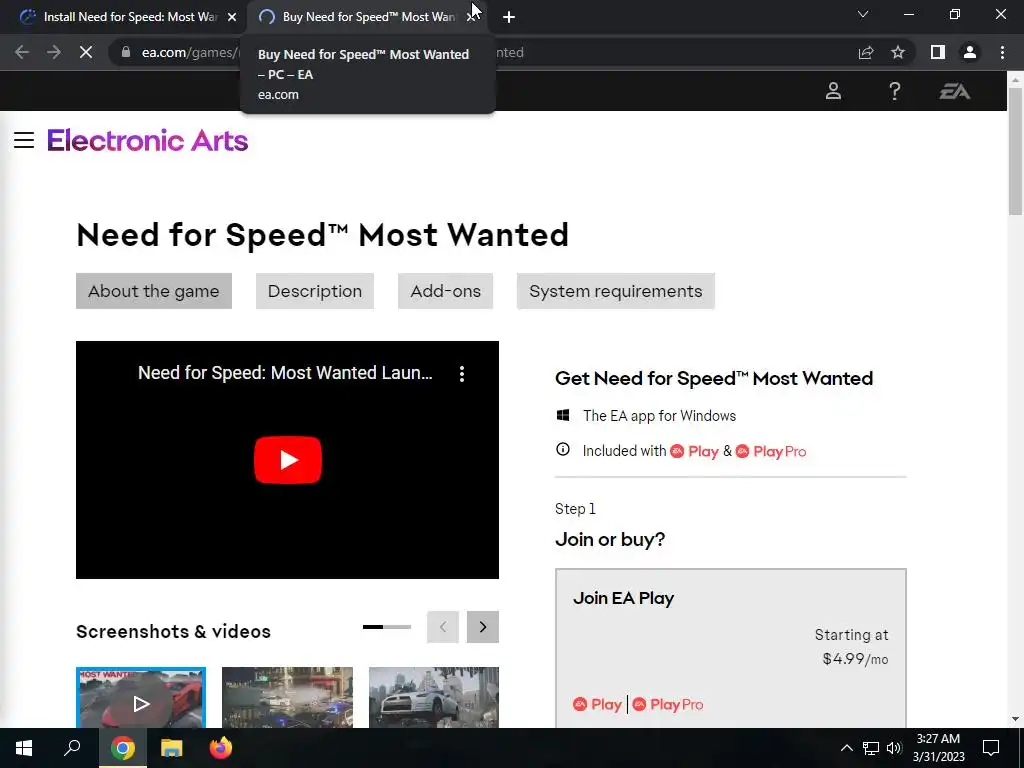Screen dimensions: 1024x768
Task: Open the EA hamburger navigation menu
Action: pos(24,140)
